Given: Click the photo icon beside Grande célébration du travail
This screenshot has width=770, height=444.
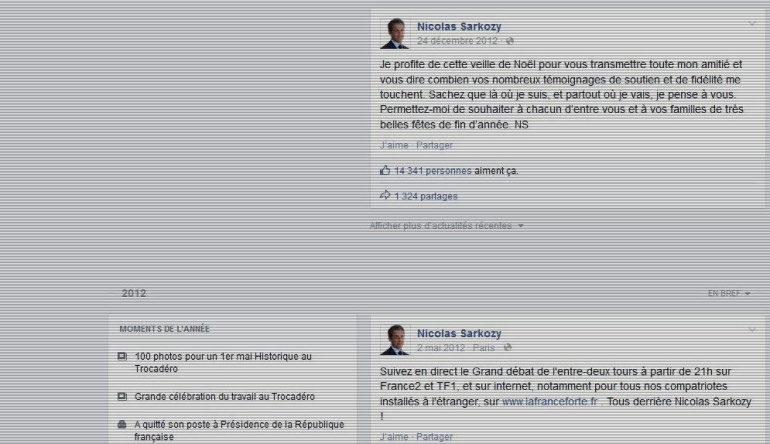Looking at the screenshot, I should [x=122, y=396].
